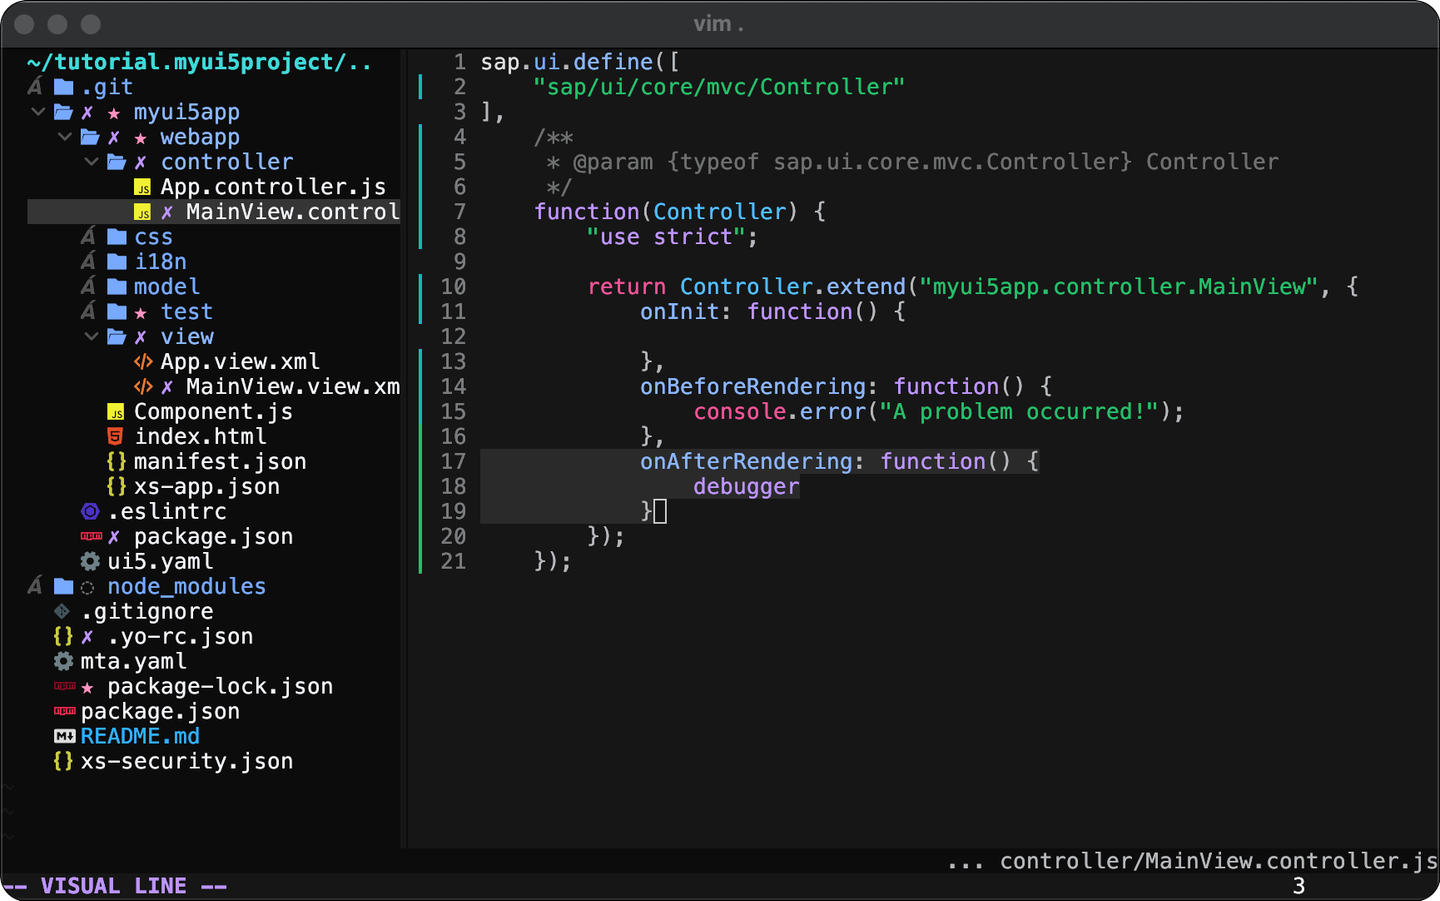Open App.controller.js in the tree
Image resolution: width=1440 pixels, height=901 pixels.
(x=273, y=187)
